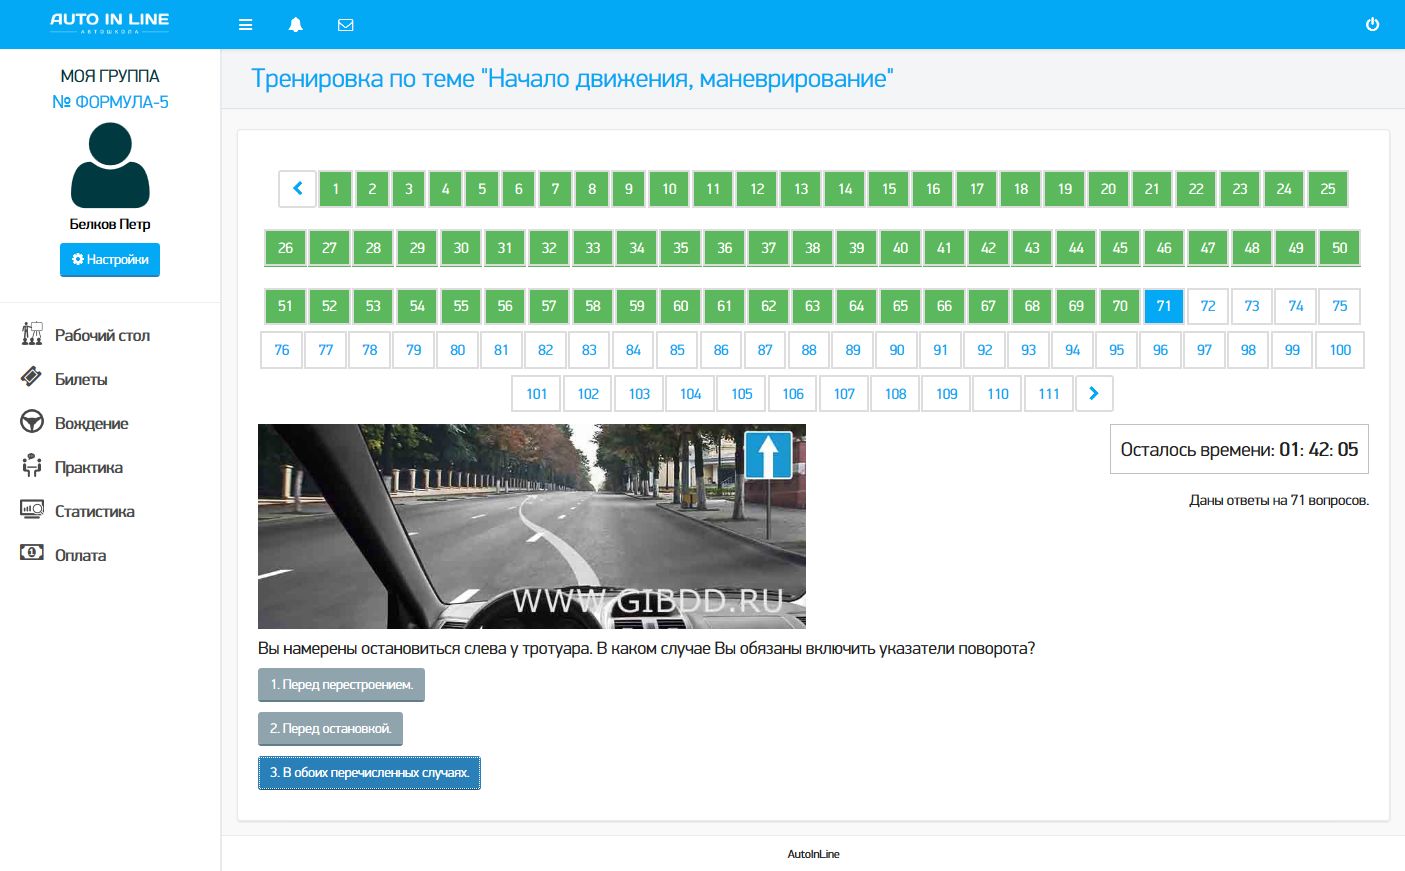Click the Статистика chart icon

coord(32,510)
